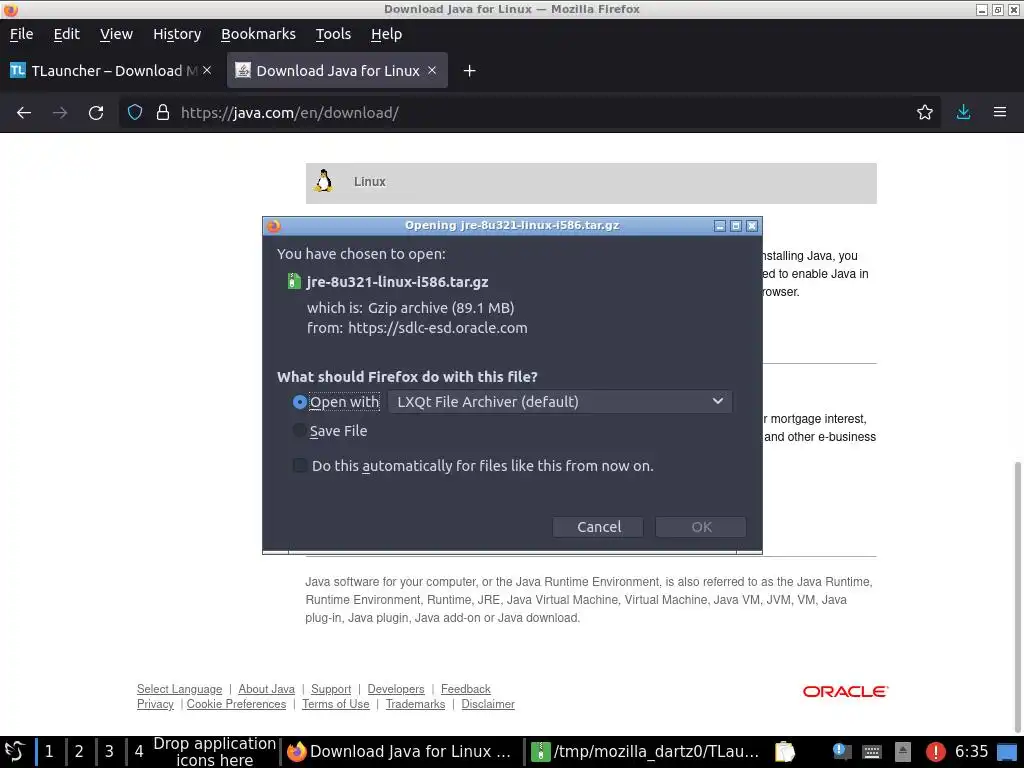1024x768 pixels.
Task: Open the LXQt start menu icon in taskbar
Action: pyautogui.click(x=14, y=751)
